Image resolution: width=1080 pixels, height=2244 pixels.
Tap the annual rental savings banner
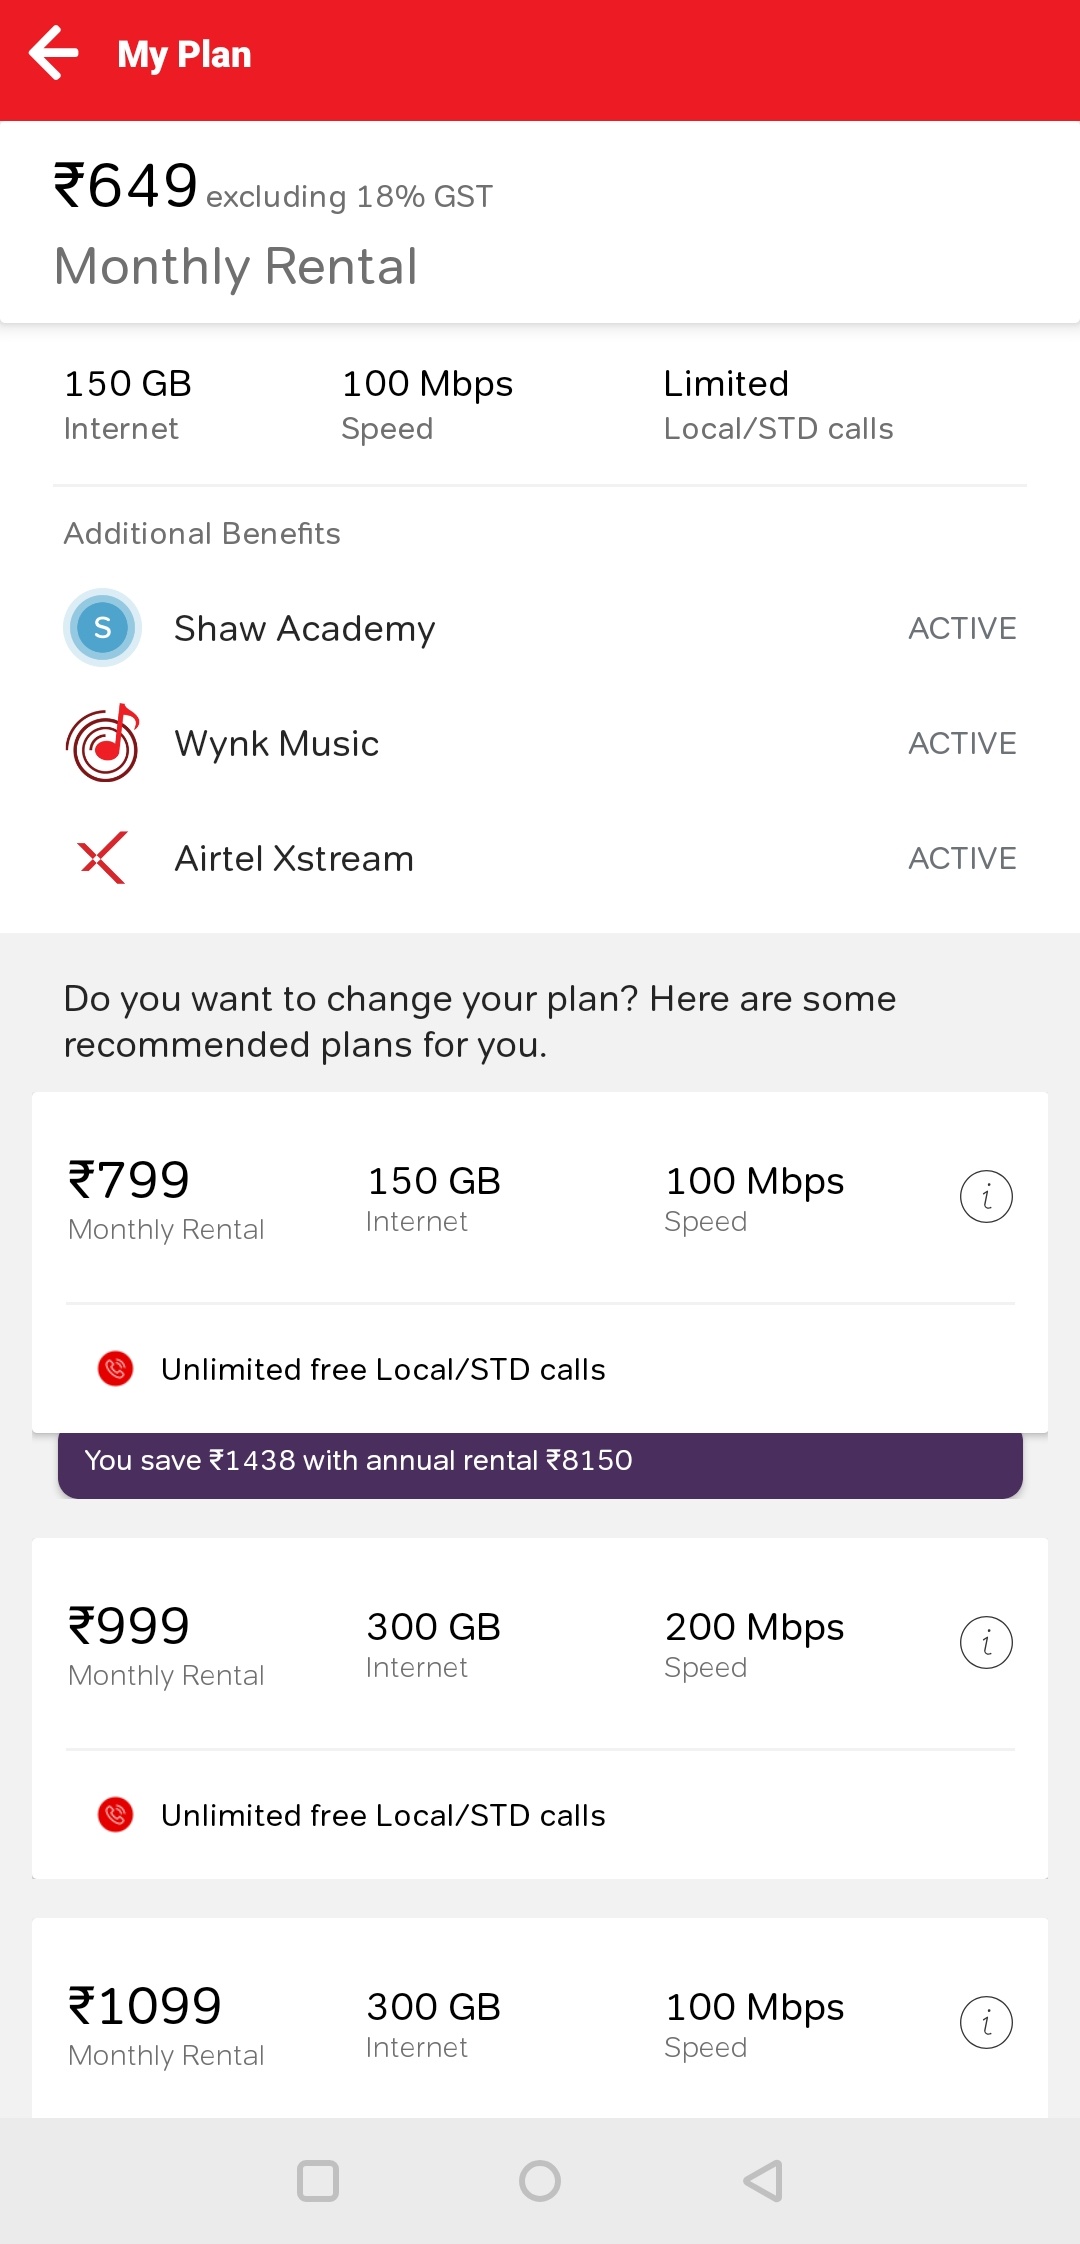click(540, 1462)
